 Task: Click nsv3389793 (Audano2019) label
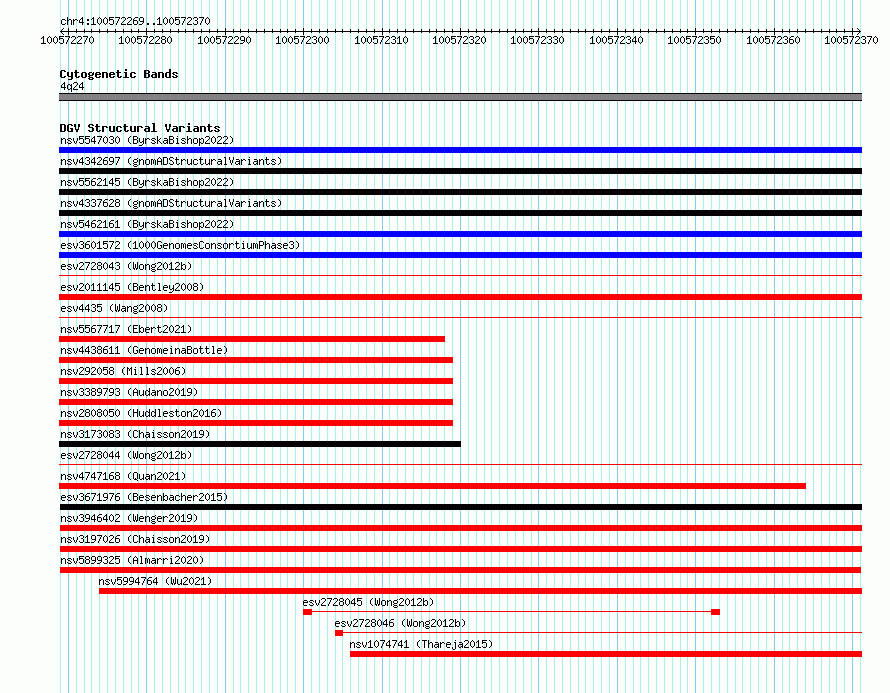pyautogui.click(x=129, y=392)
